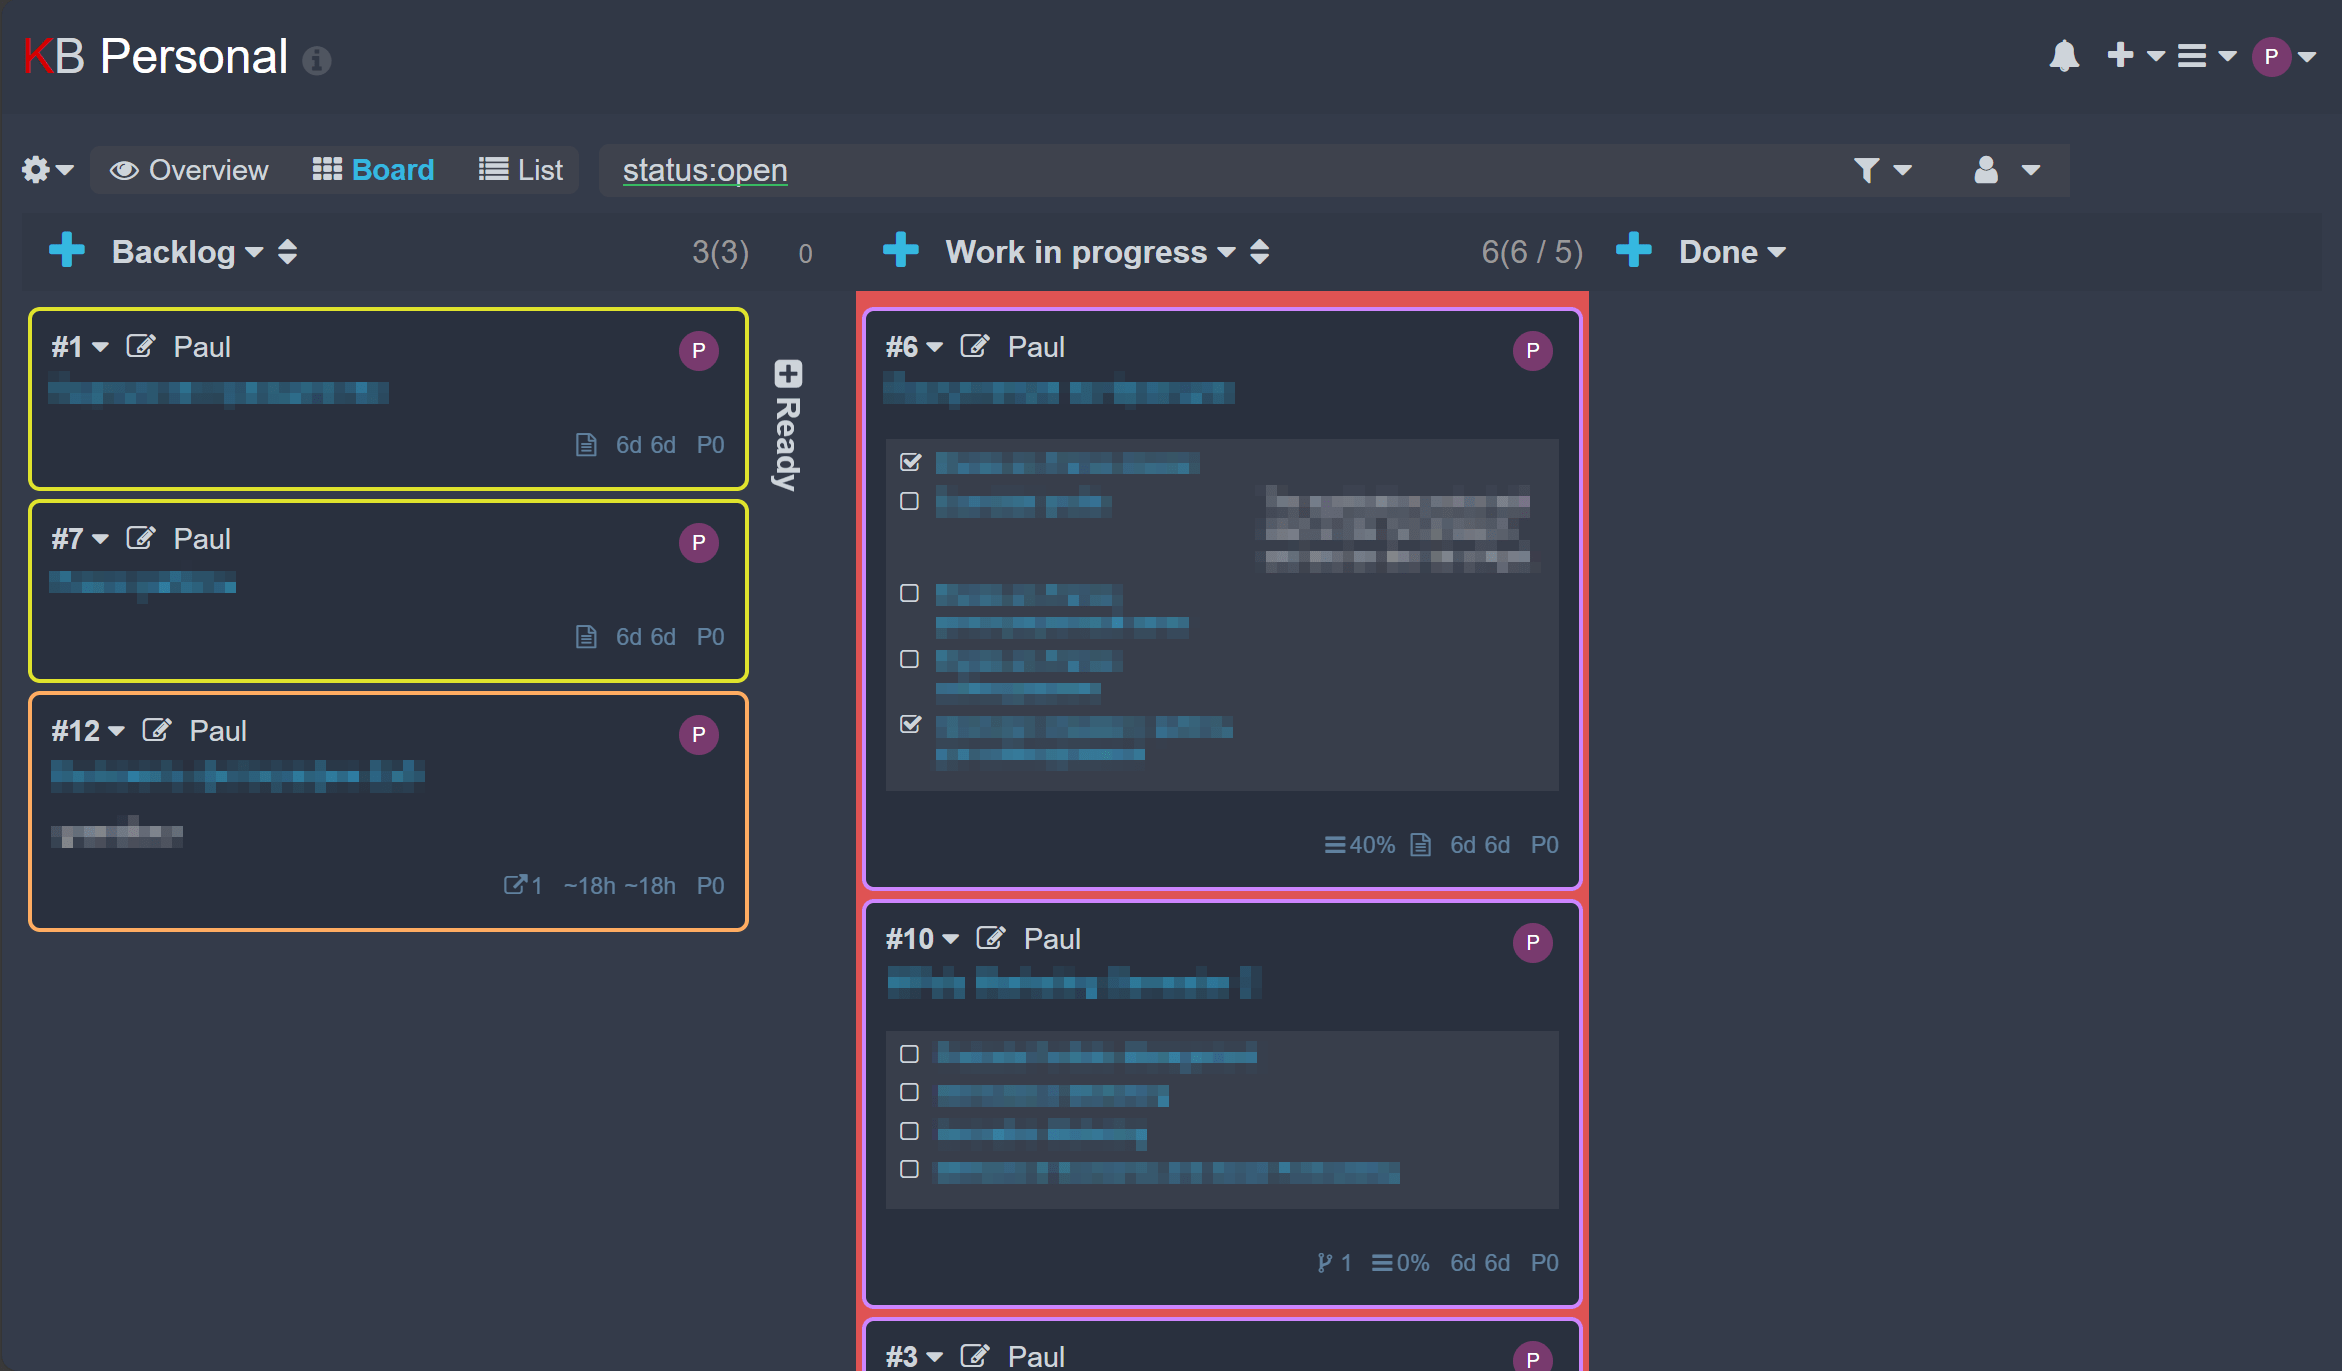This screenshot has width=2342, height=1371.
Task: Toggle first subtask checkbox in task #10
Action: click(909, 1054)
